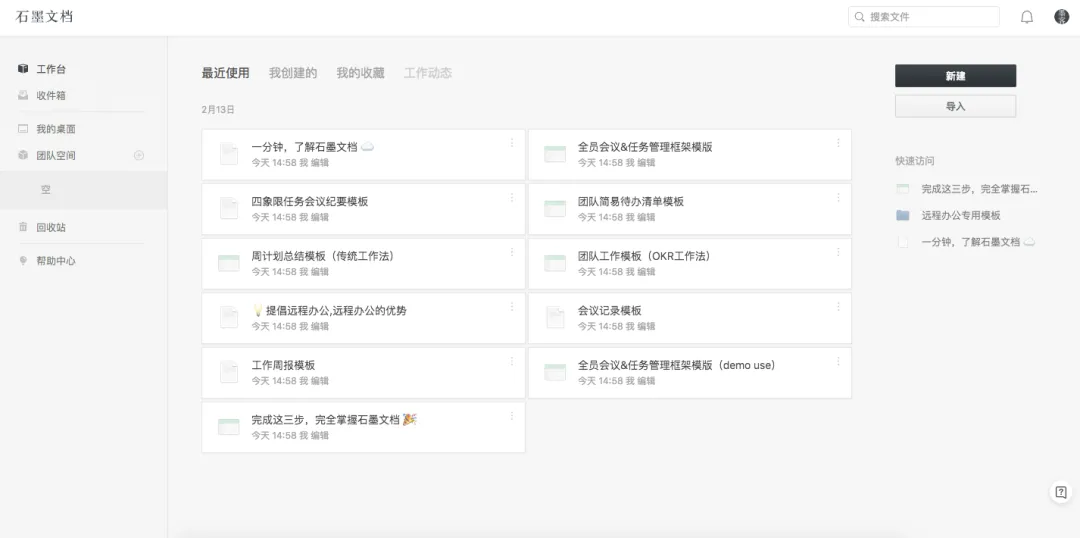Click spreadsheet icon of 团队工作模板（OKR工作法）
This screenshot has width=1080, height=538.
555,262
